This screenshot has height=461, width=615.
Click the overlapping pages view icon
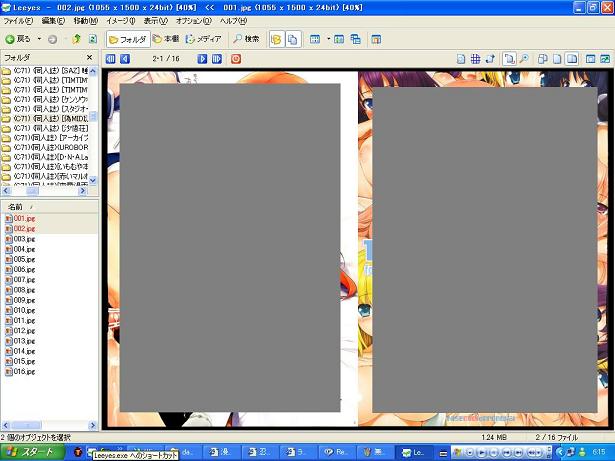pos(543,59)
